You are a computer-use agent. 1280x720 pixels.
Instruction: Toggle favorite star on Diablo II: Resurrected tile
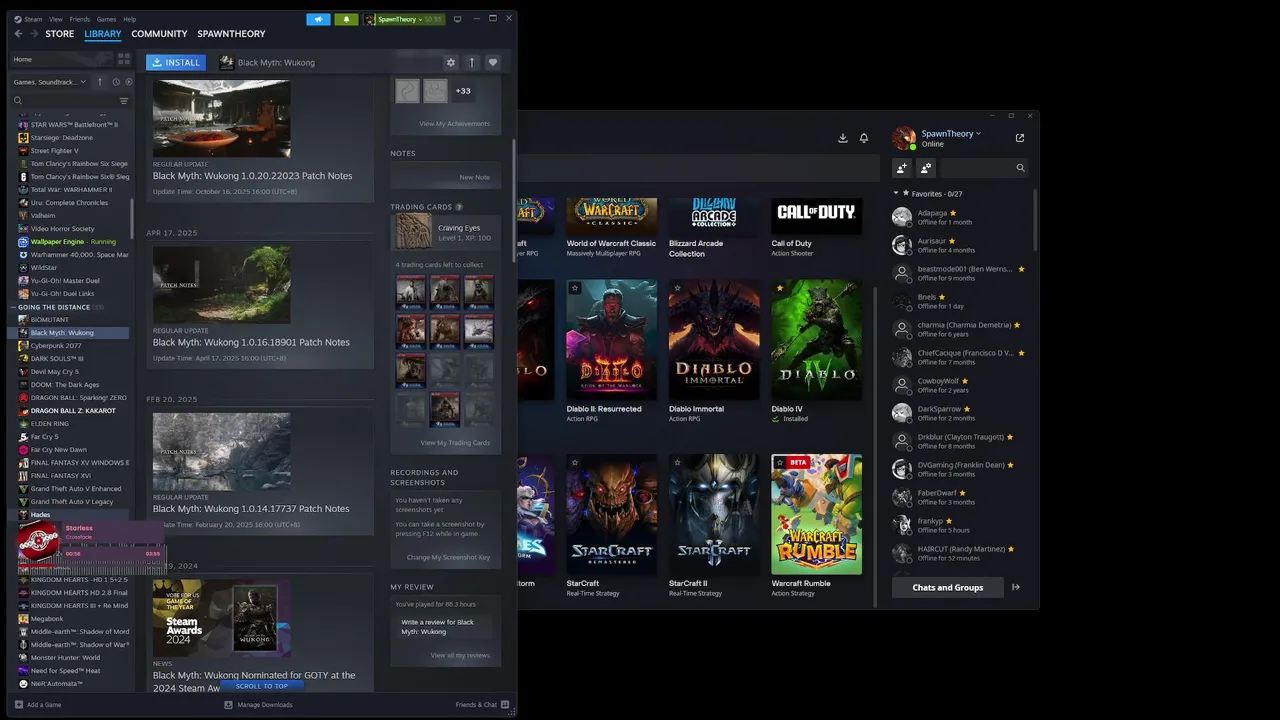575,288
